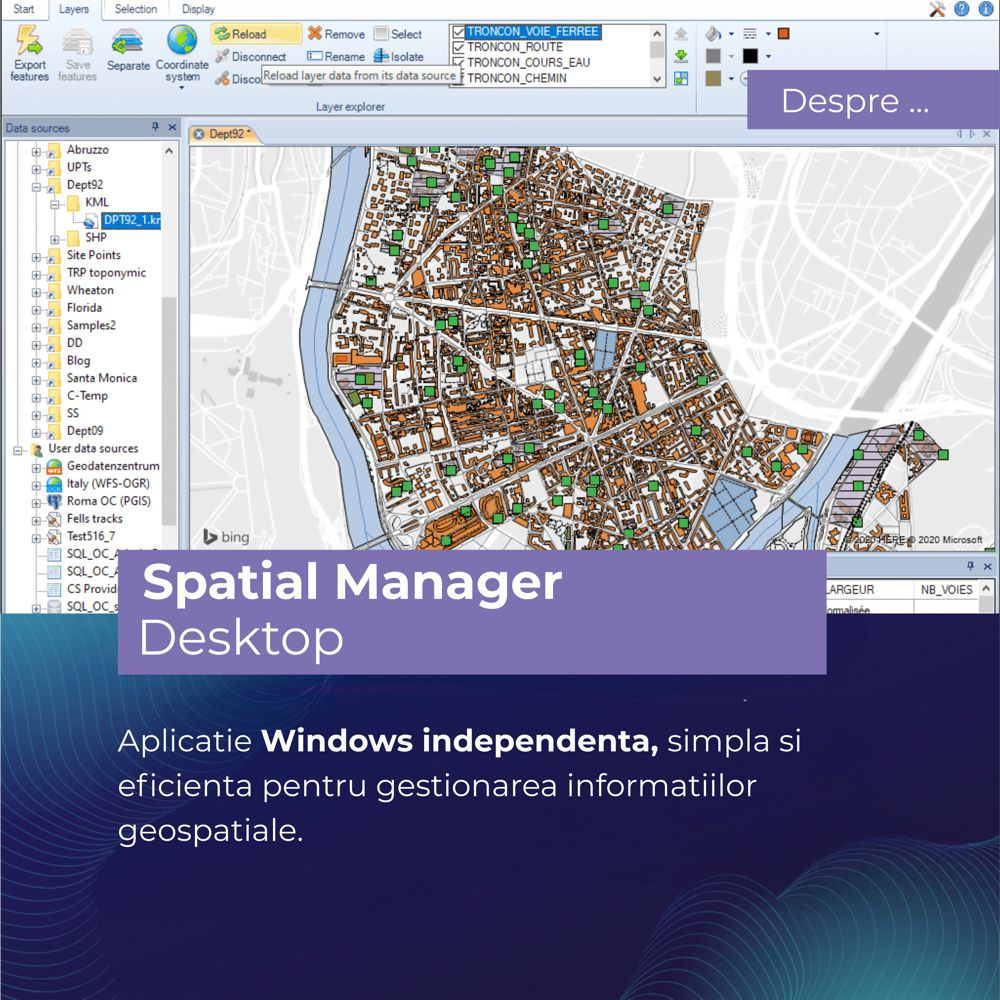Select the DPT92_1 KML file item

130,221
